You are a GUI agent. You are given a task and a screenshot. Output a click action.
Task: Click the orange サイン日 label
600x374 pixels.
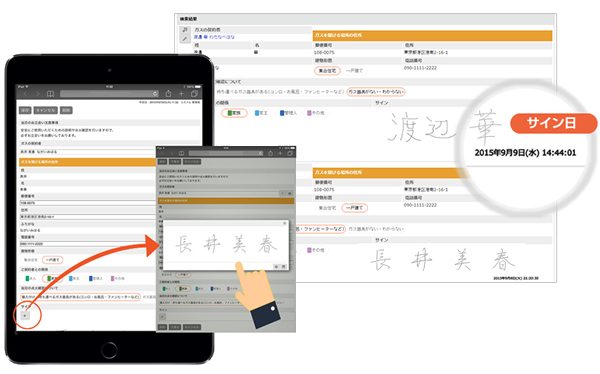pos(553,123)
